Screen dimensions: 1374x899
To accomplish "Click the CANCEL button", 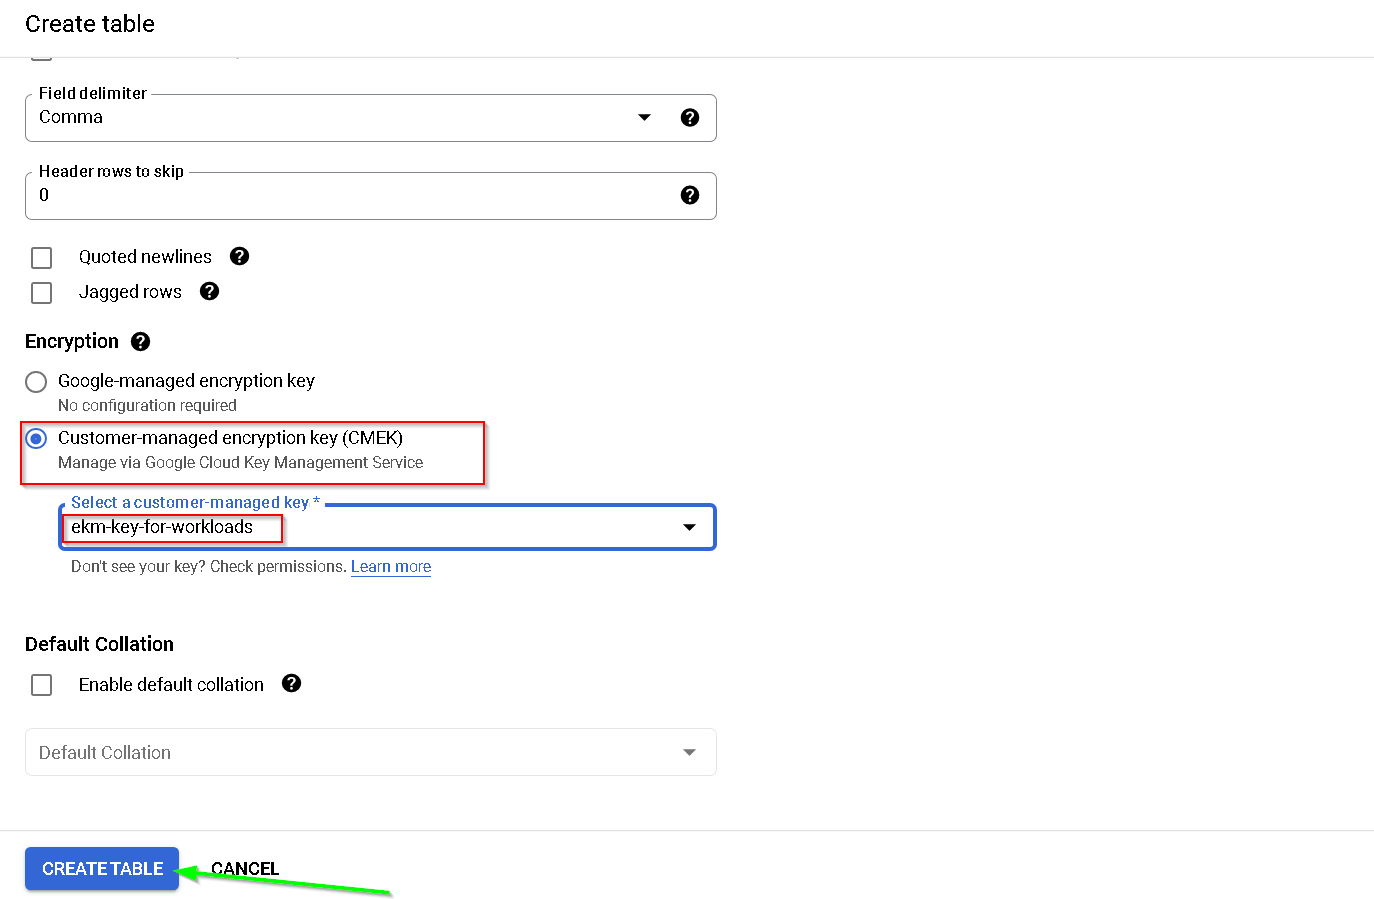I will [x=245, y=869].
